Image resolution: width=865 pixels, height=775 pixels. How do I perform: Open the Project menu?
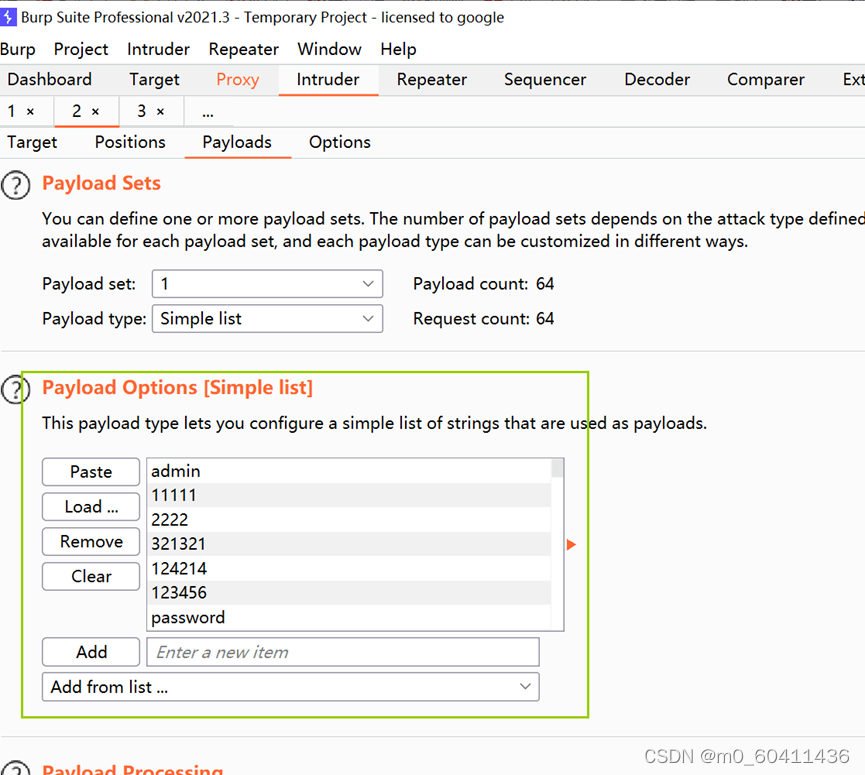click(81, 49)
